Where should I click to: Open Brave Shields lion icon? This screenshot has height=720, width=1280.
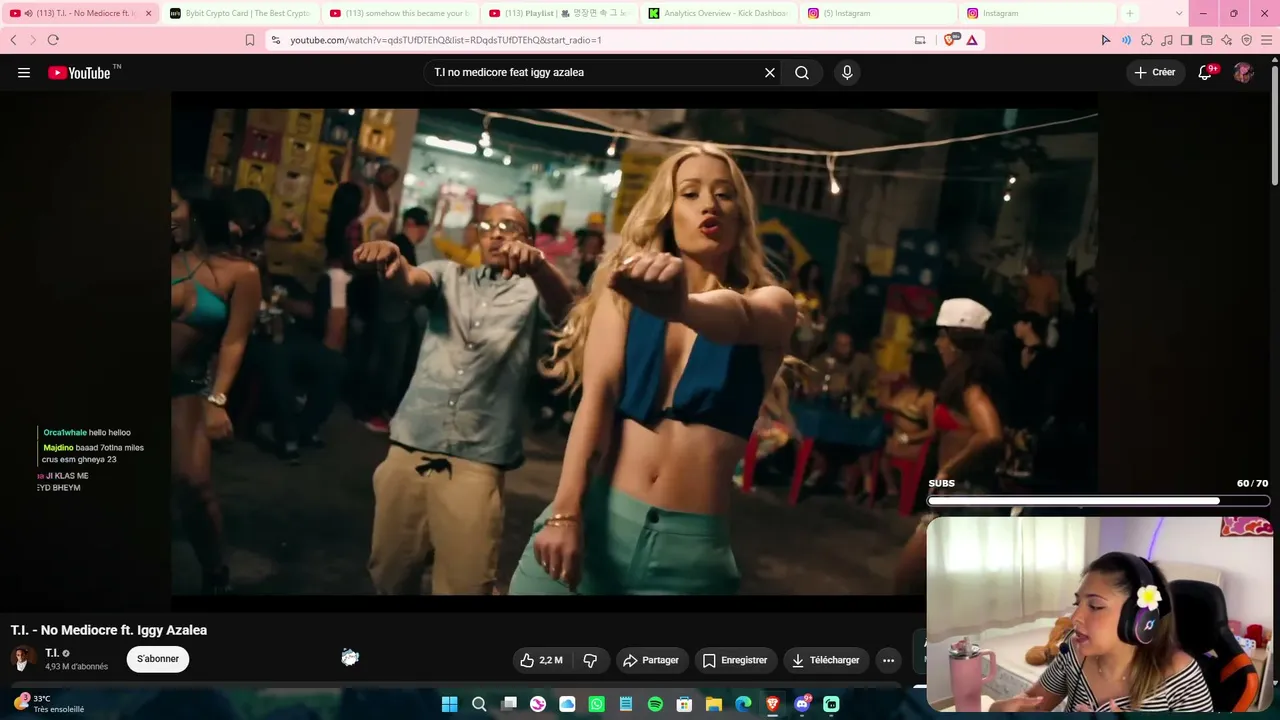point(950,40)
